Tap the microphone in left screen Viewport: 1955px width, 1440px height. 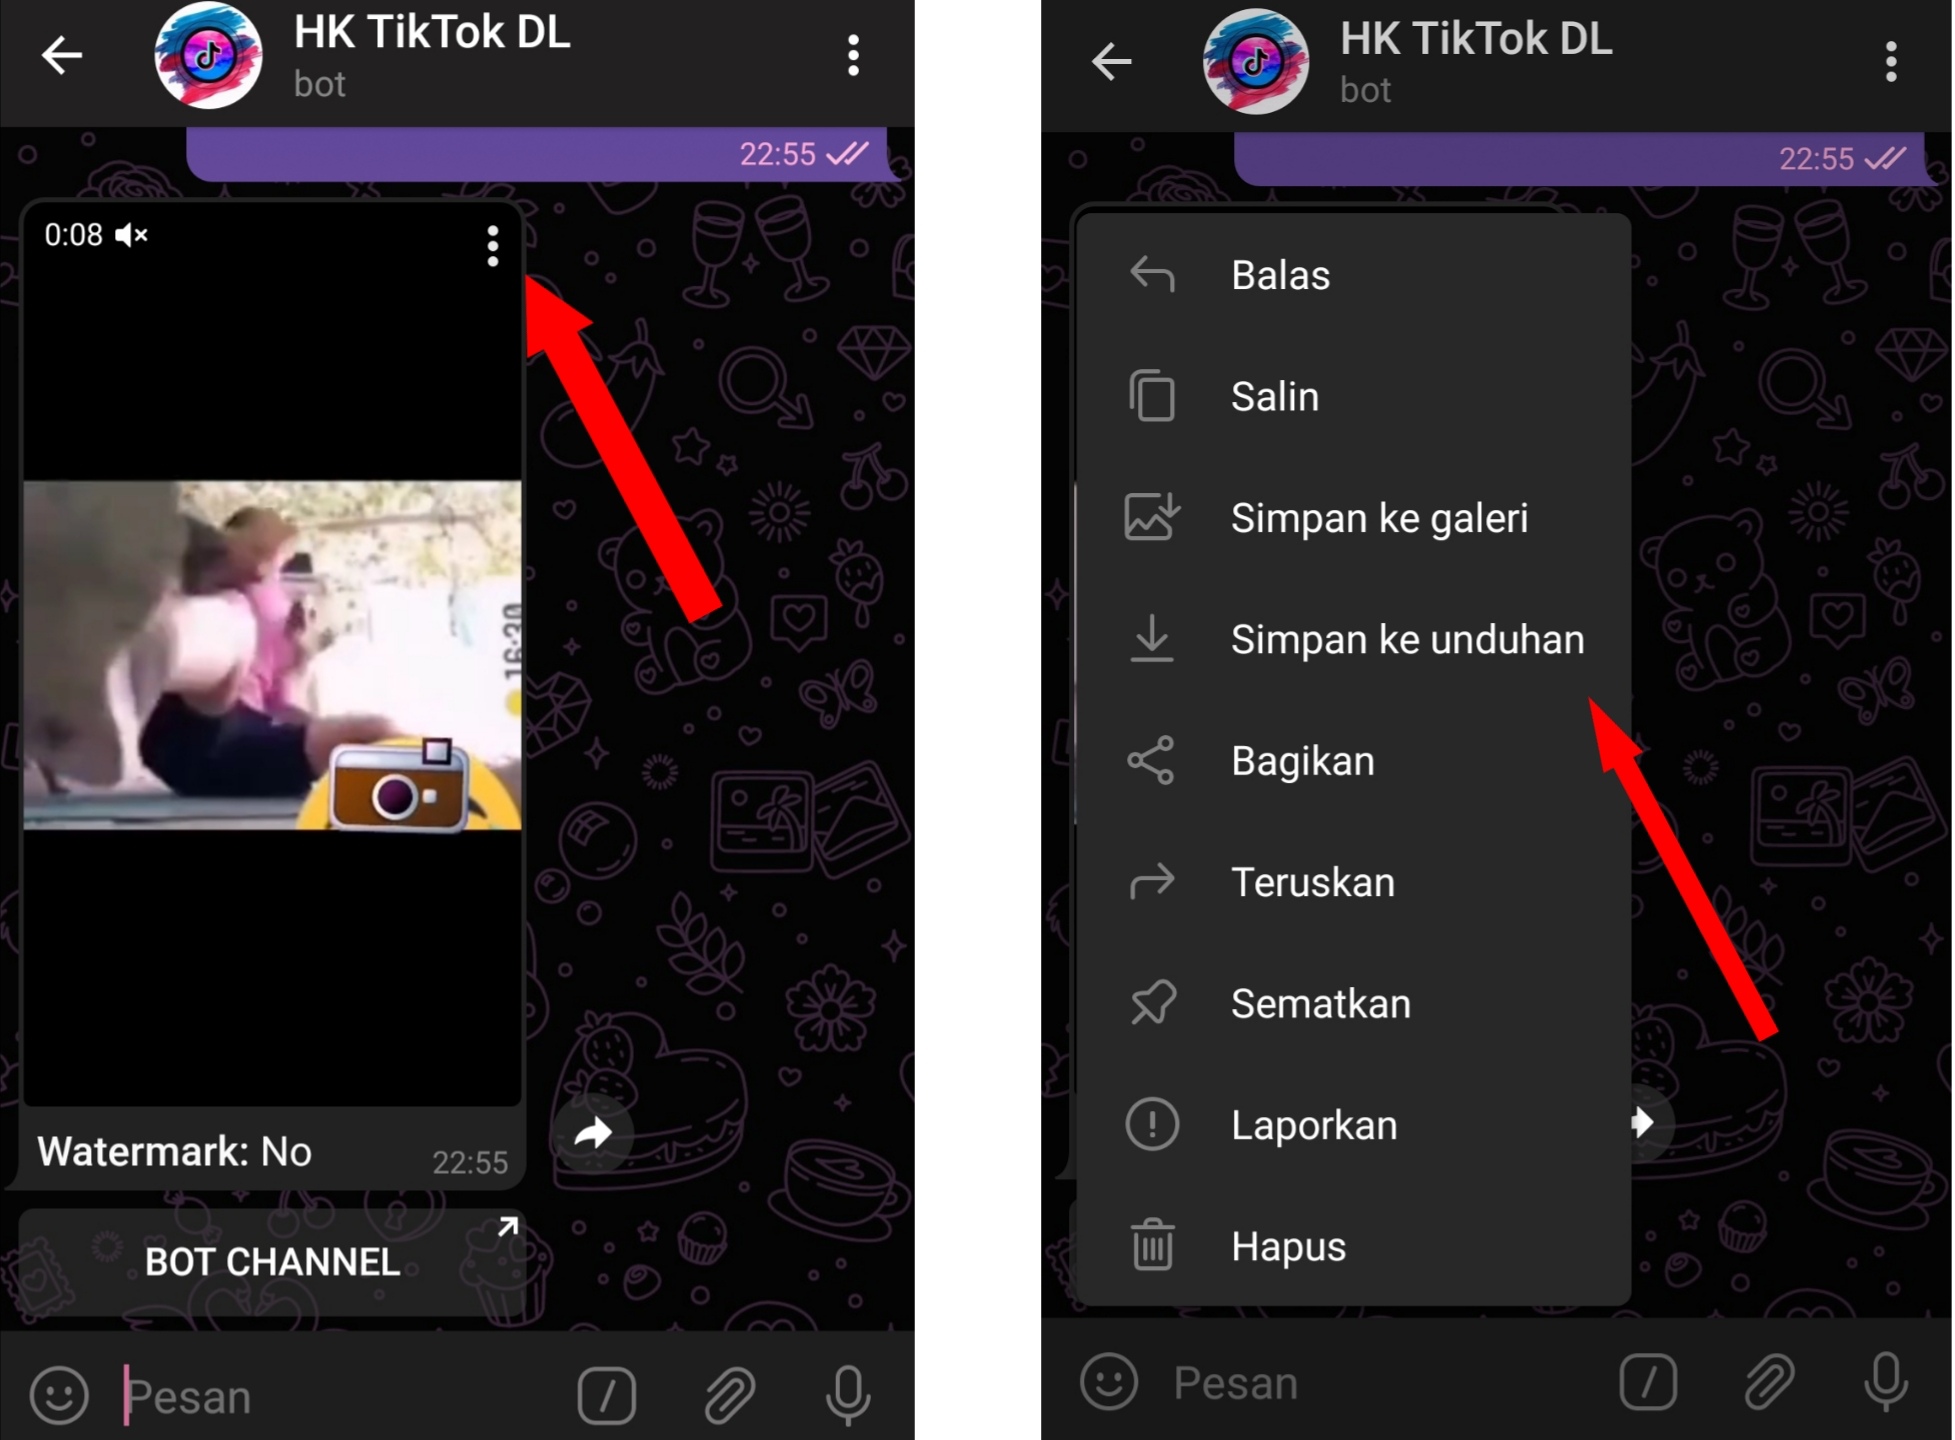point(848,1394)
